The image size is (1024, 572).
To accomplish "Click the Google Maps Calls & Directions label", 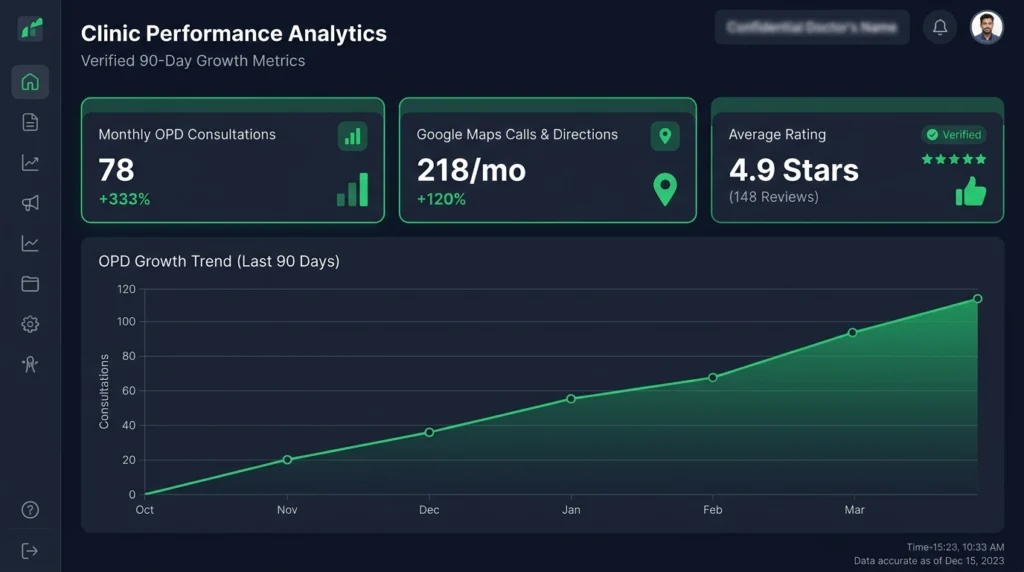I will pos(517,135).
